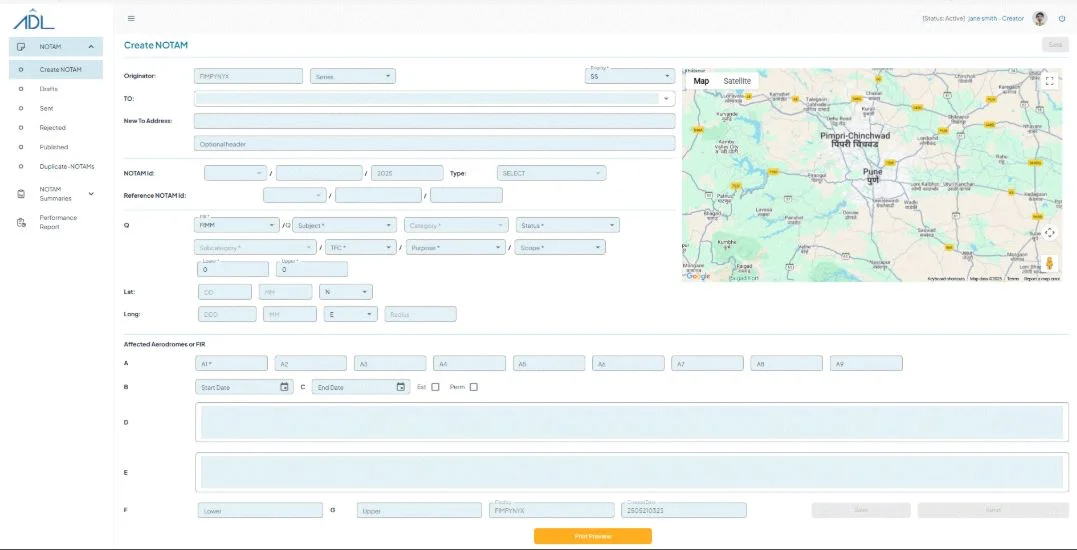Open the End Date calendar icon

400,387
